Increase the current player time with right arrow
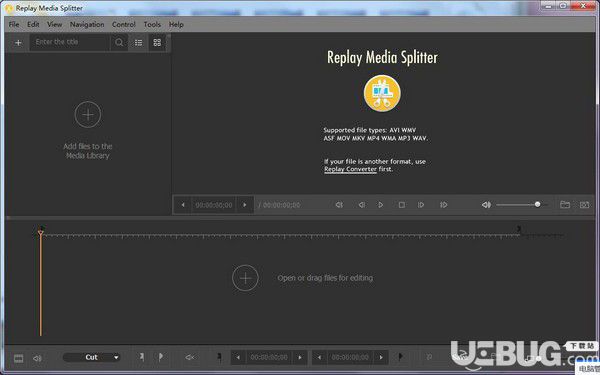The image size is (600, 375). (245, 205)
